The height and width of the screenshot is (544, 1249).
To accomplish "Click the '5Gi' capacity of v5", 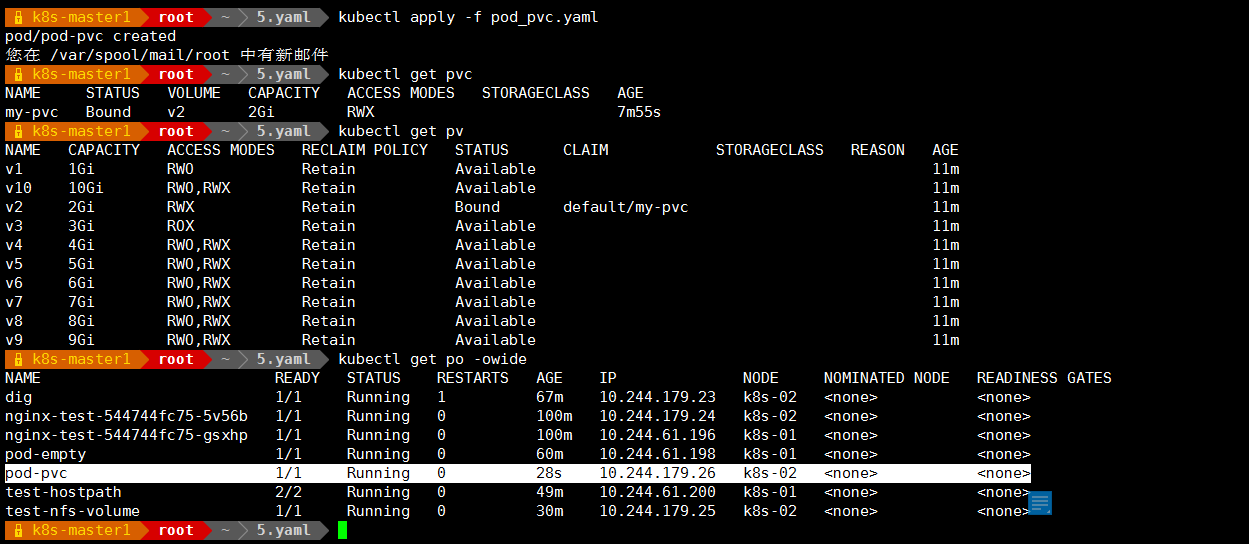I will pyautogui.click(x=81, y=264).
